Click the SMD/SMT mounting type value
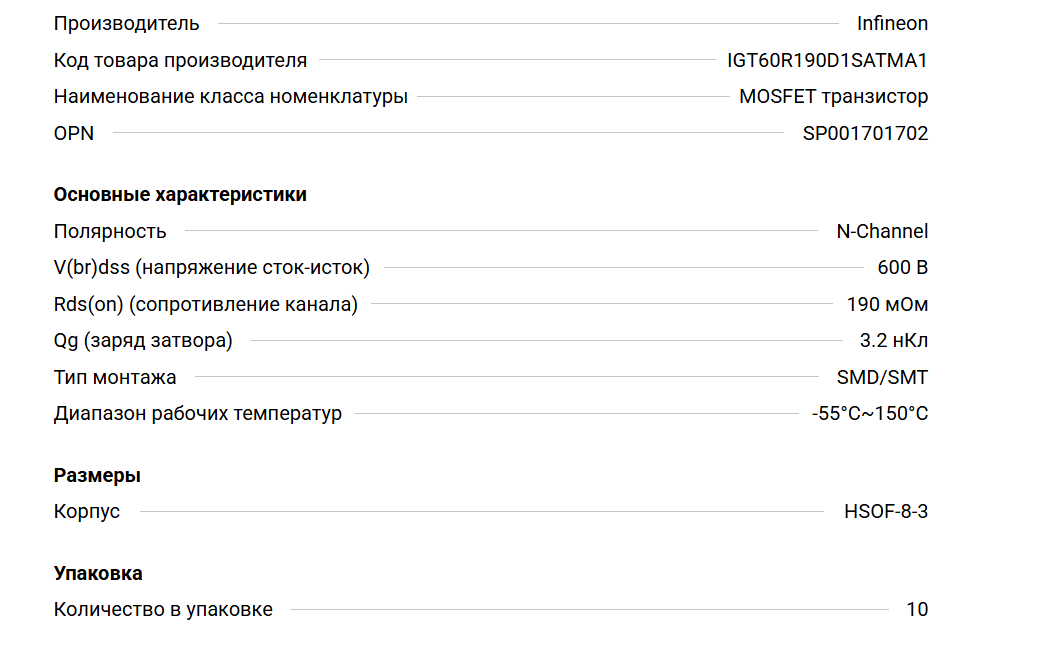The width and height of the screenshot is (1059, 648). point(882,378)
